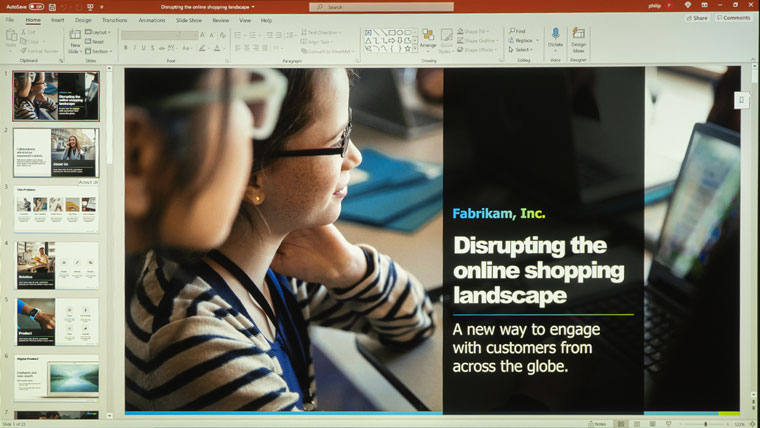Image resolution: width=760 pixels, height=428 pixels.
Task: Expand the Layout dropdown
Action: [x=98, y=32]
